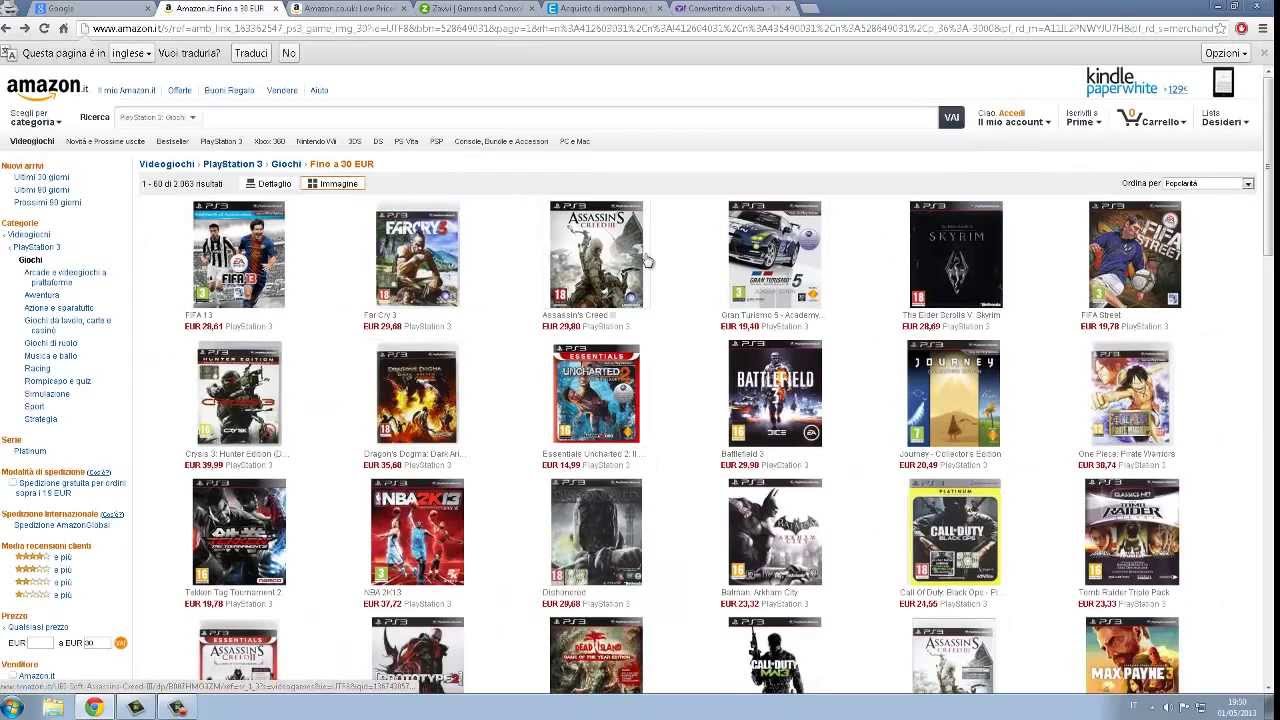Click the Amazon.it logo
Screen dimensions: 1280x720
coord(47,89)
